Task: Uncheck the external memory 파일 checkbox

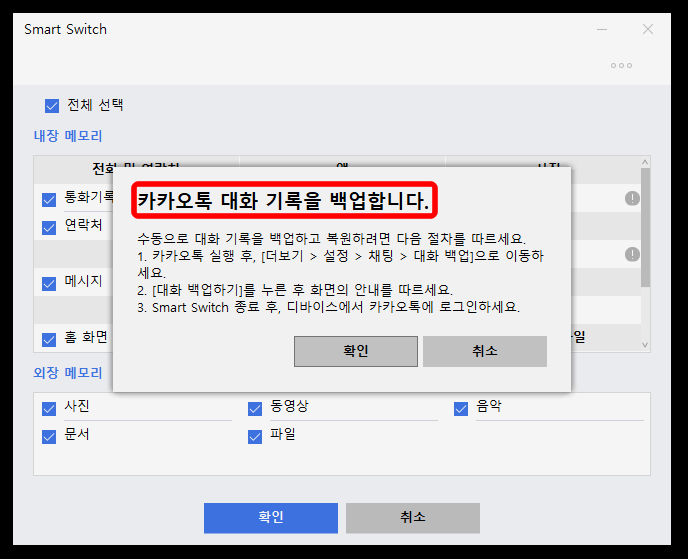Action: [x=255, y=437]
